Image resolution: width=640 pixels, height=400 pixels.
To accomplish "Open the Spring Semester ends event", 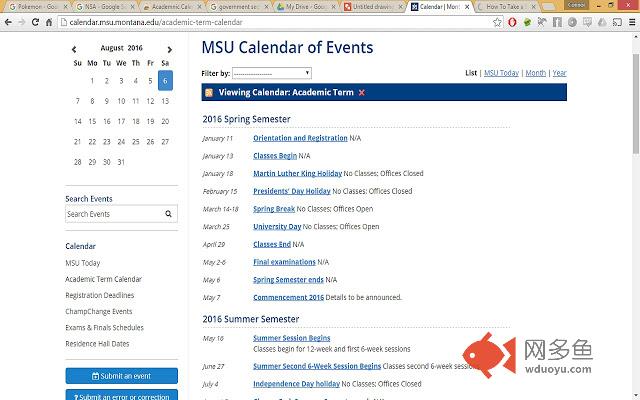I will [x=288, y=280].
